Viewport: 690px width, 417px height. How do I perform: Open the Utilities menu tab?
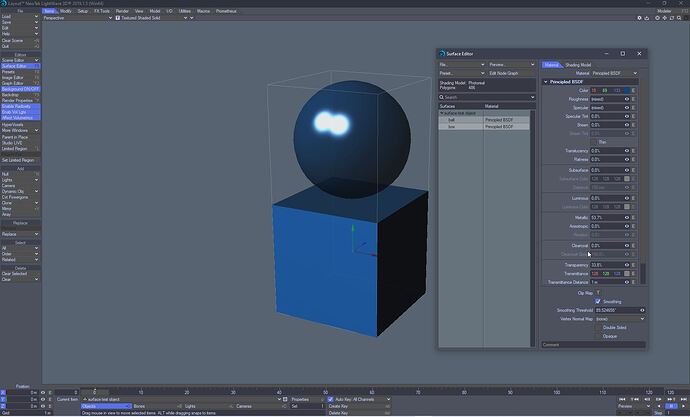click(184, 11)
